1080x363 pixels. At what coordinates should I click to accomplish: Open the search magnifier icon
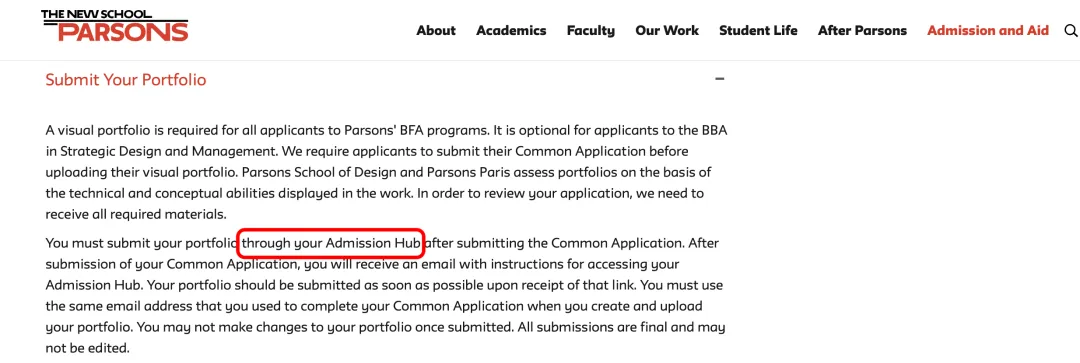[1070, 30]
